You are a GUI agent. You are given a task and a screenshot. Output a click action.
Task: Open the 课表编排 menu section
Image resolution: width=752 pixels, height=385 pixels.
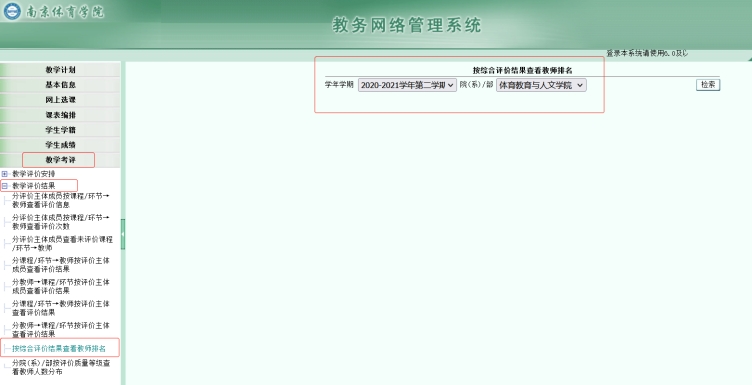[60, 115]
